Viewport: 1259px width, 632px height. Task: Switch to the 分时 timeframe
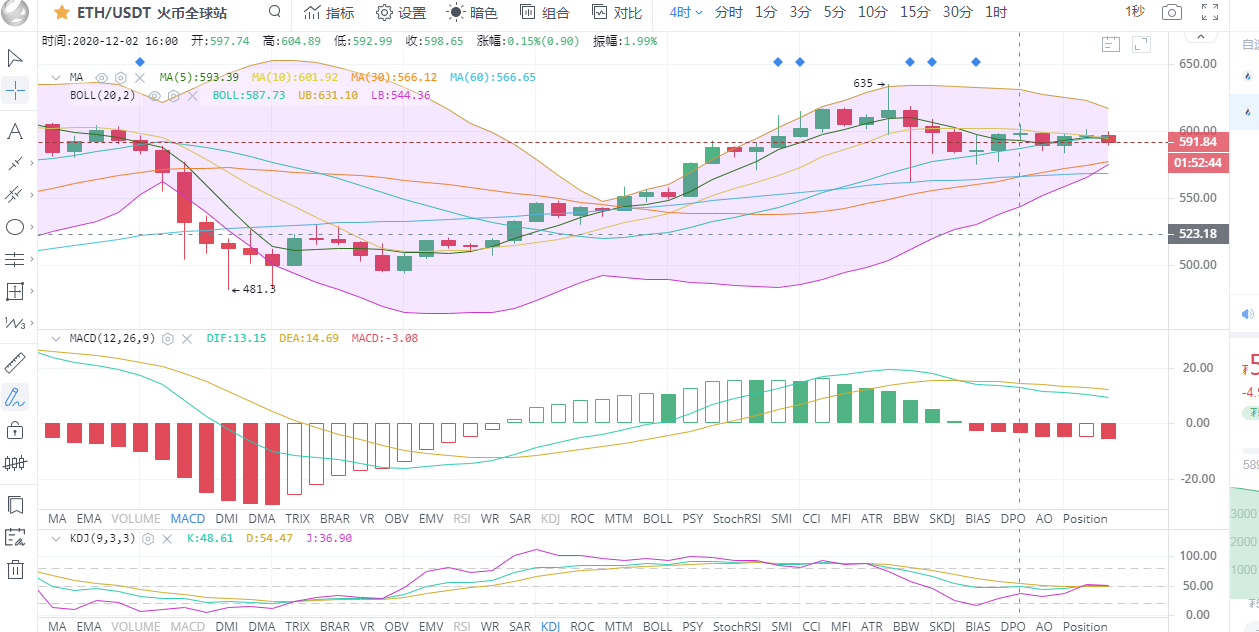pyautogui.click(x=729, y=13)
